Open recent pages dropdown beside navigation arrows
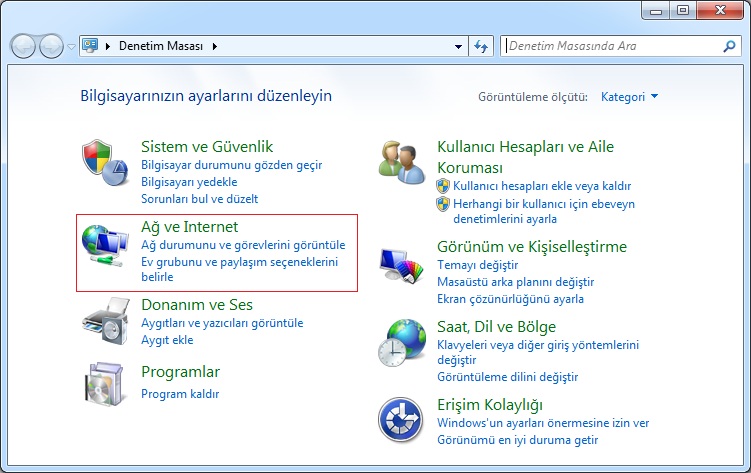751x473 pixels. click(71, 46)
